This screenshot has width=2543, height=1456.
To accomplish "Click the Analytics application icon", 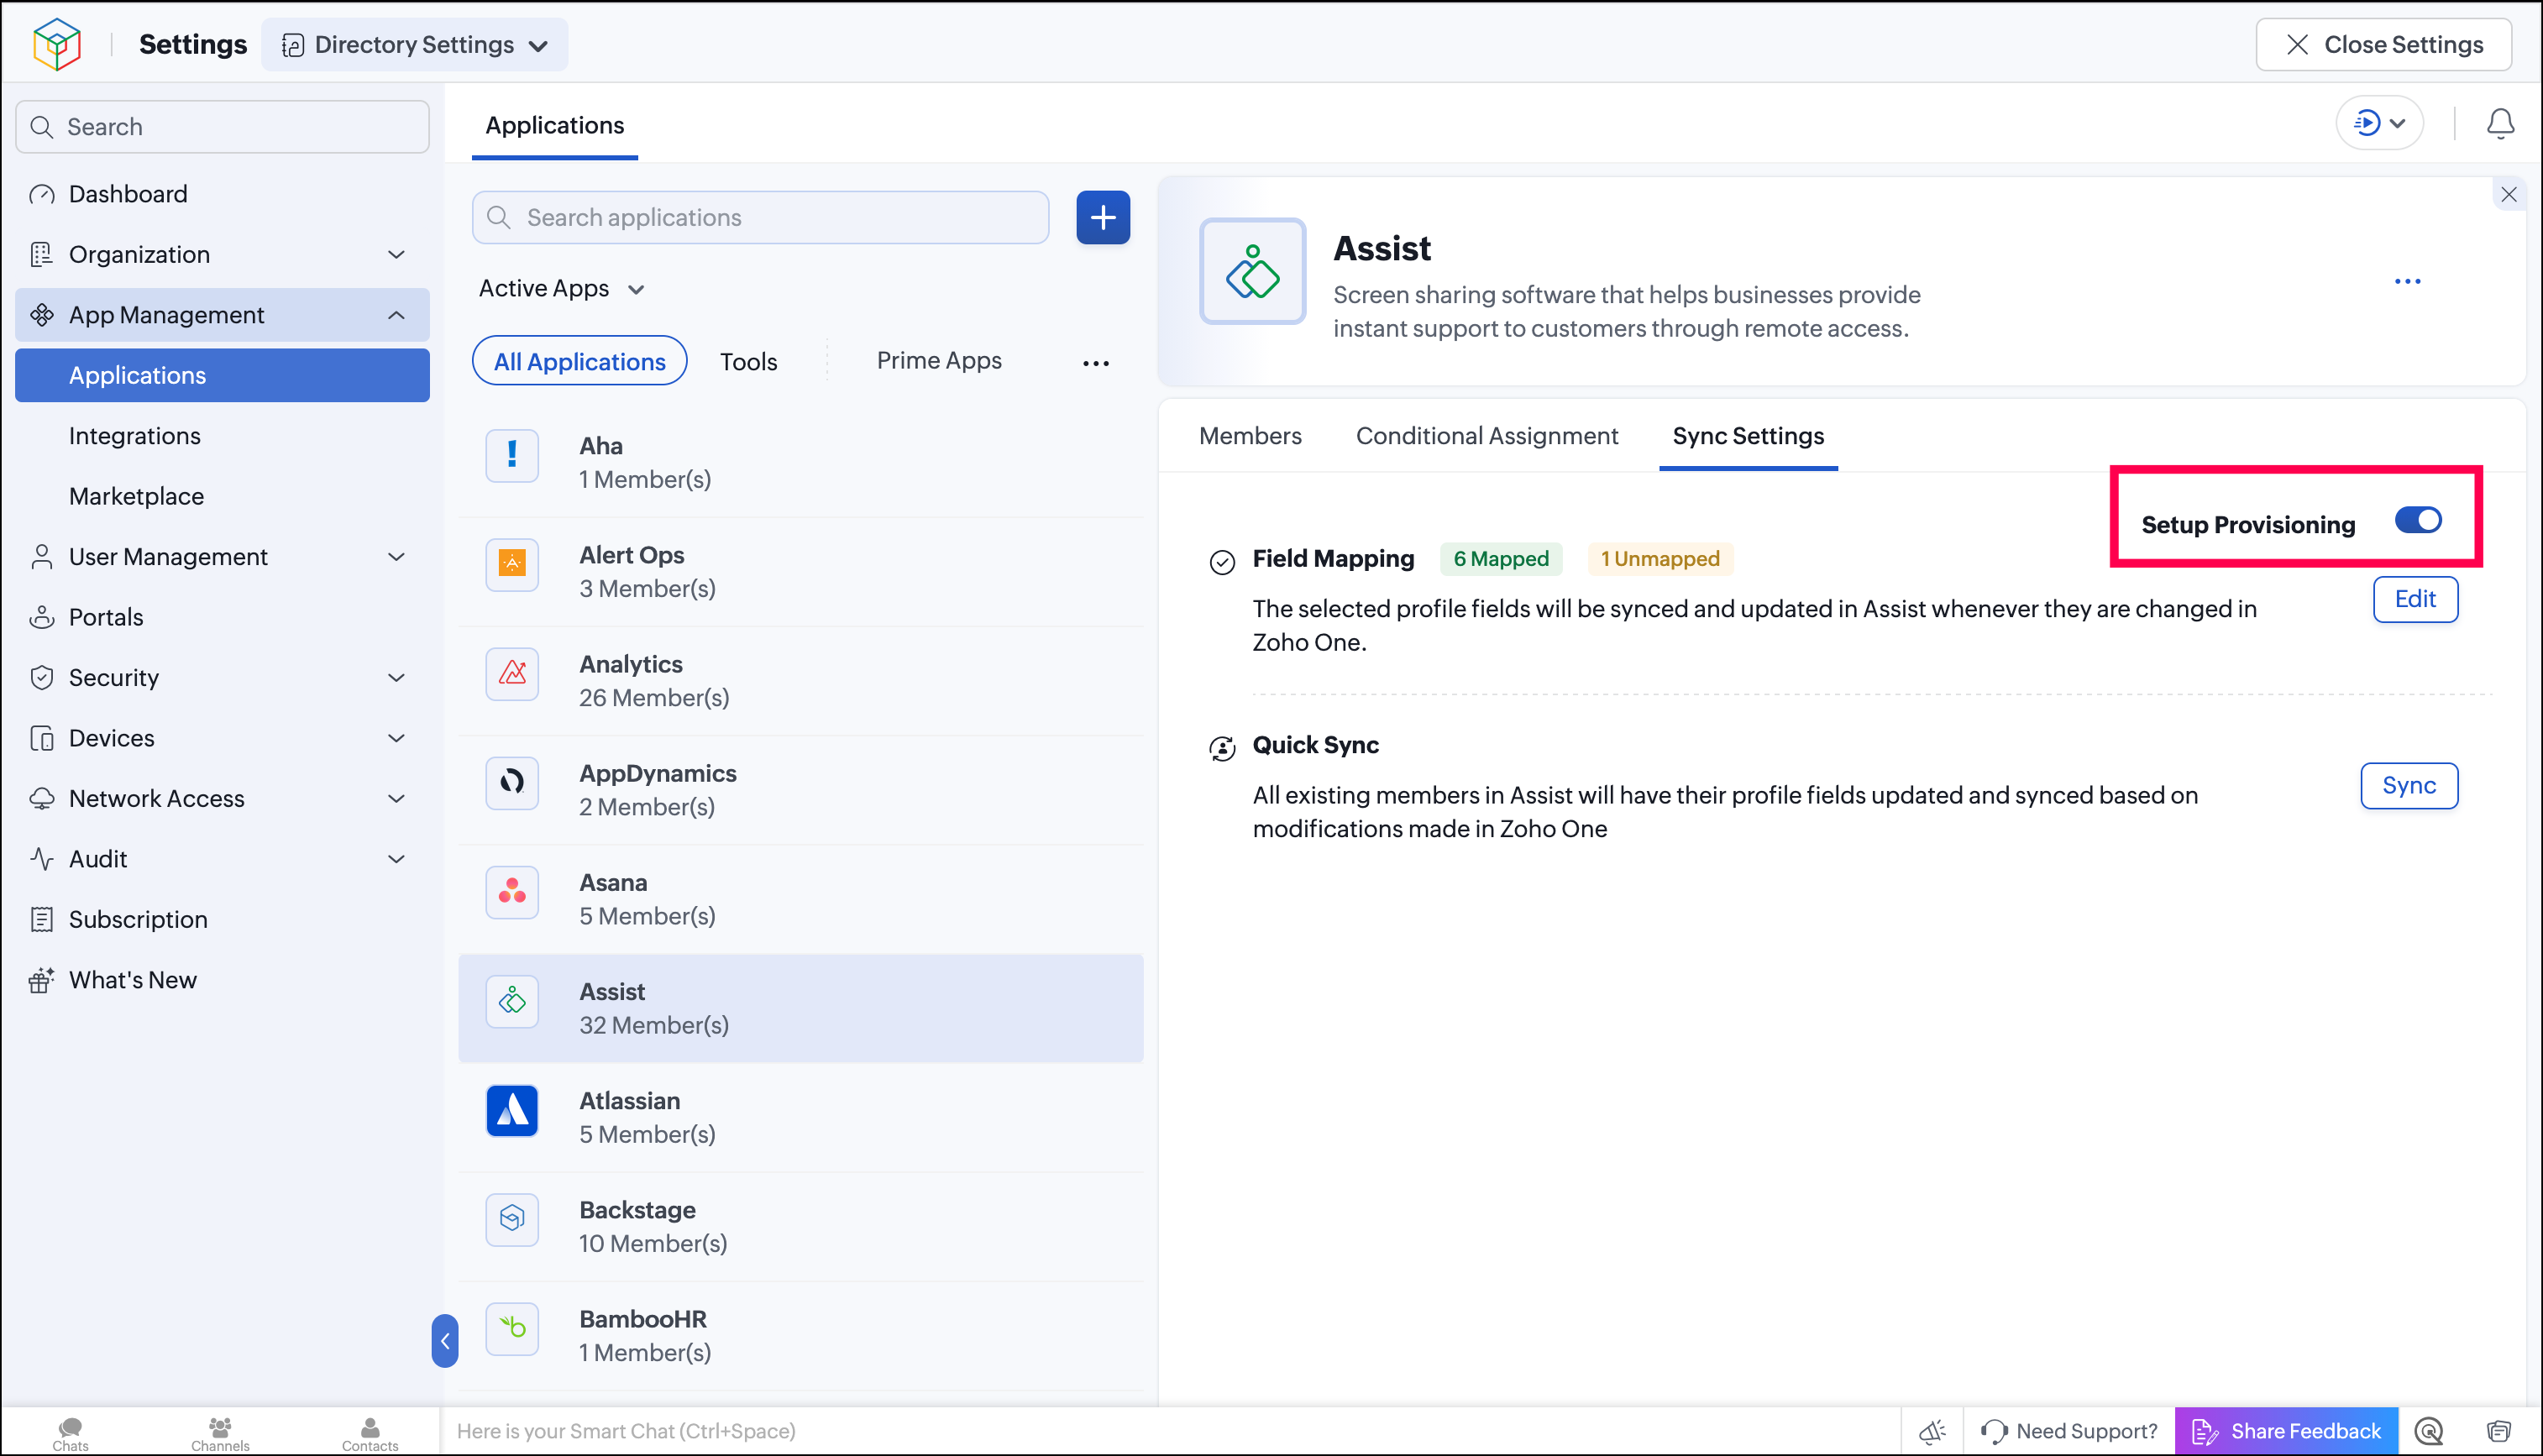I will click(x=512, y=673).
